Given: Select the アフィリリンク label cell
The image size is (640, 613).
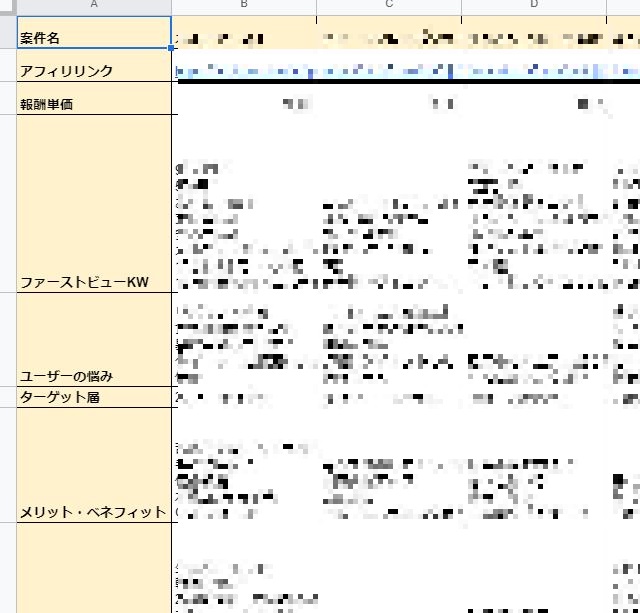Looking at the screenshot, I should point(94,71).
